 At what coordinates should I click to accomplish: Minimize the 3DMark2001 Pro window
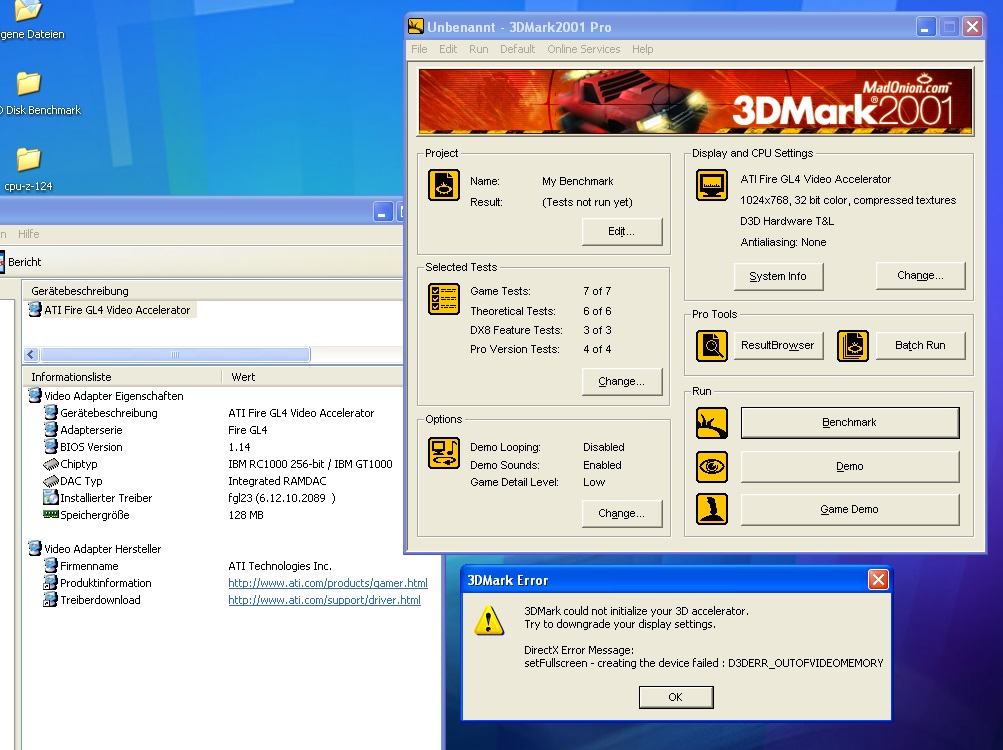tap(925, 27)
